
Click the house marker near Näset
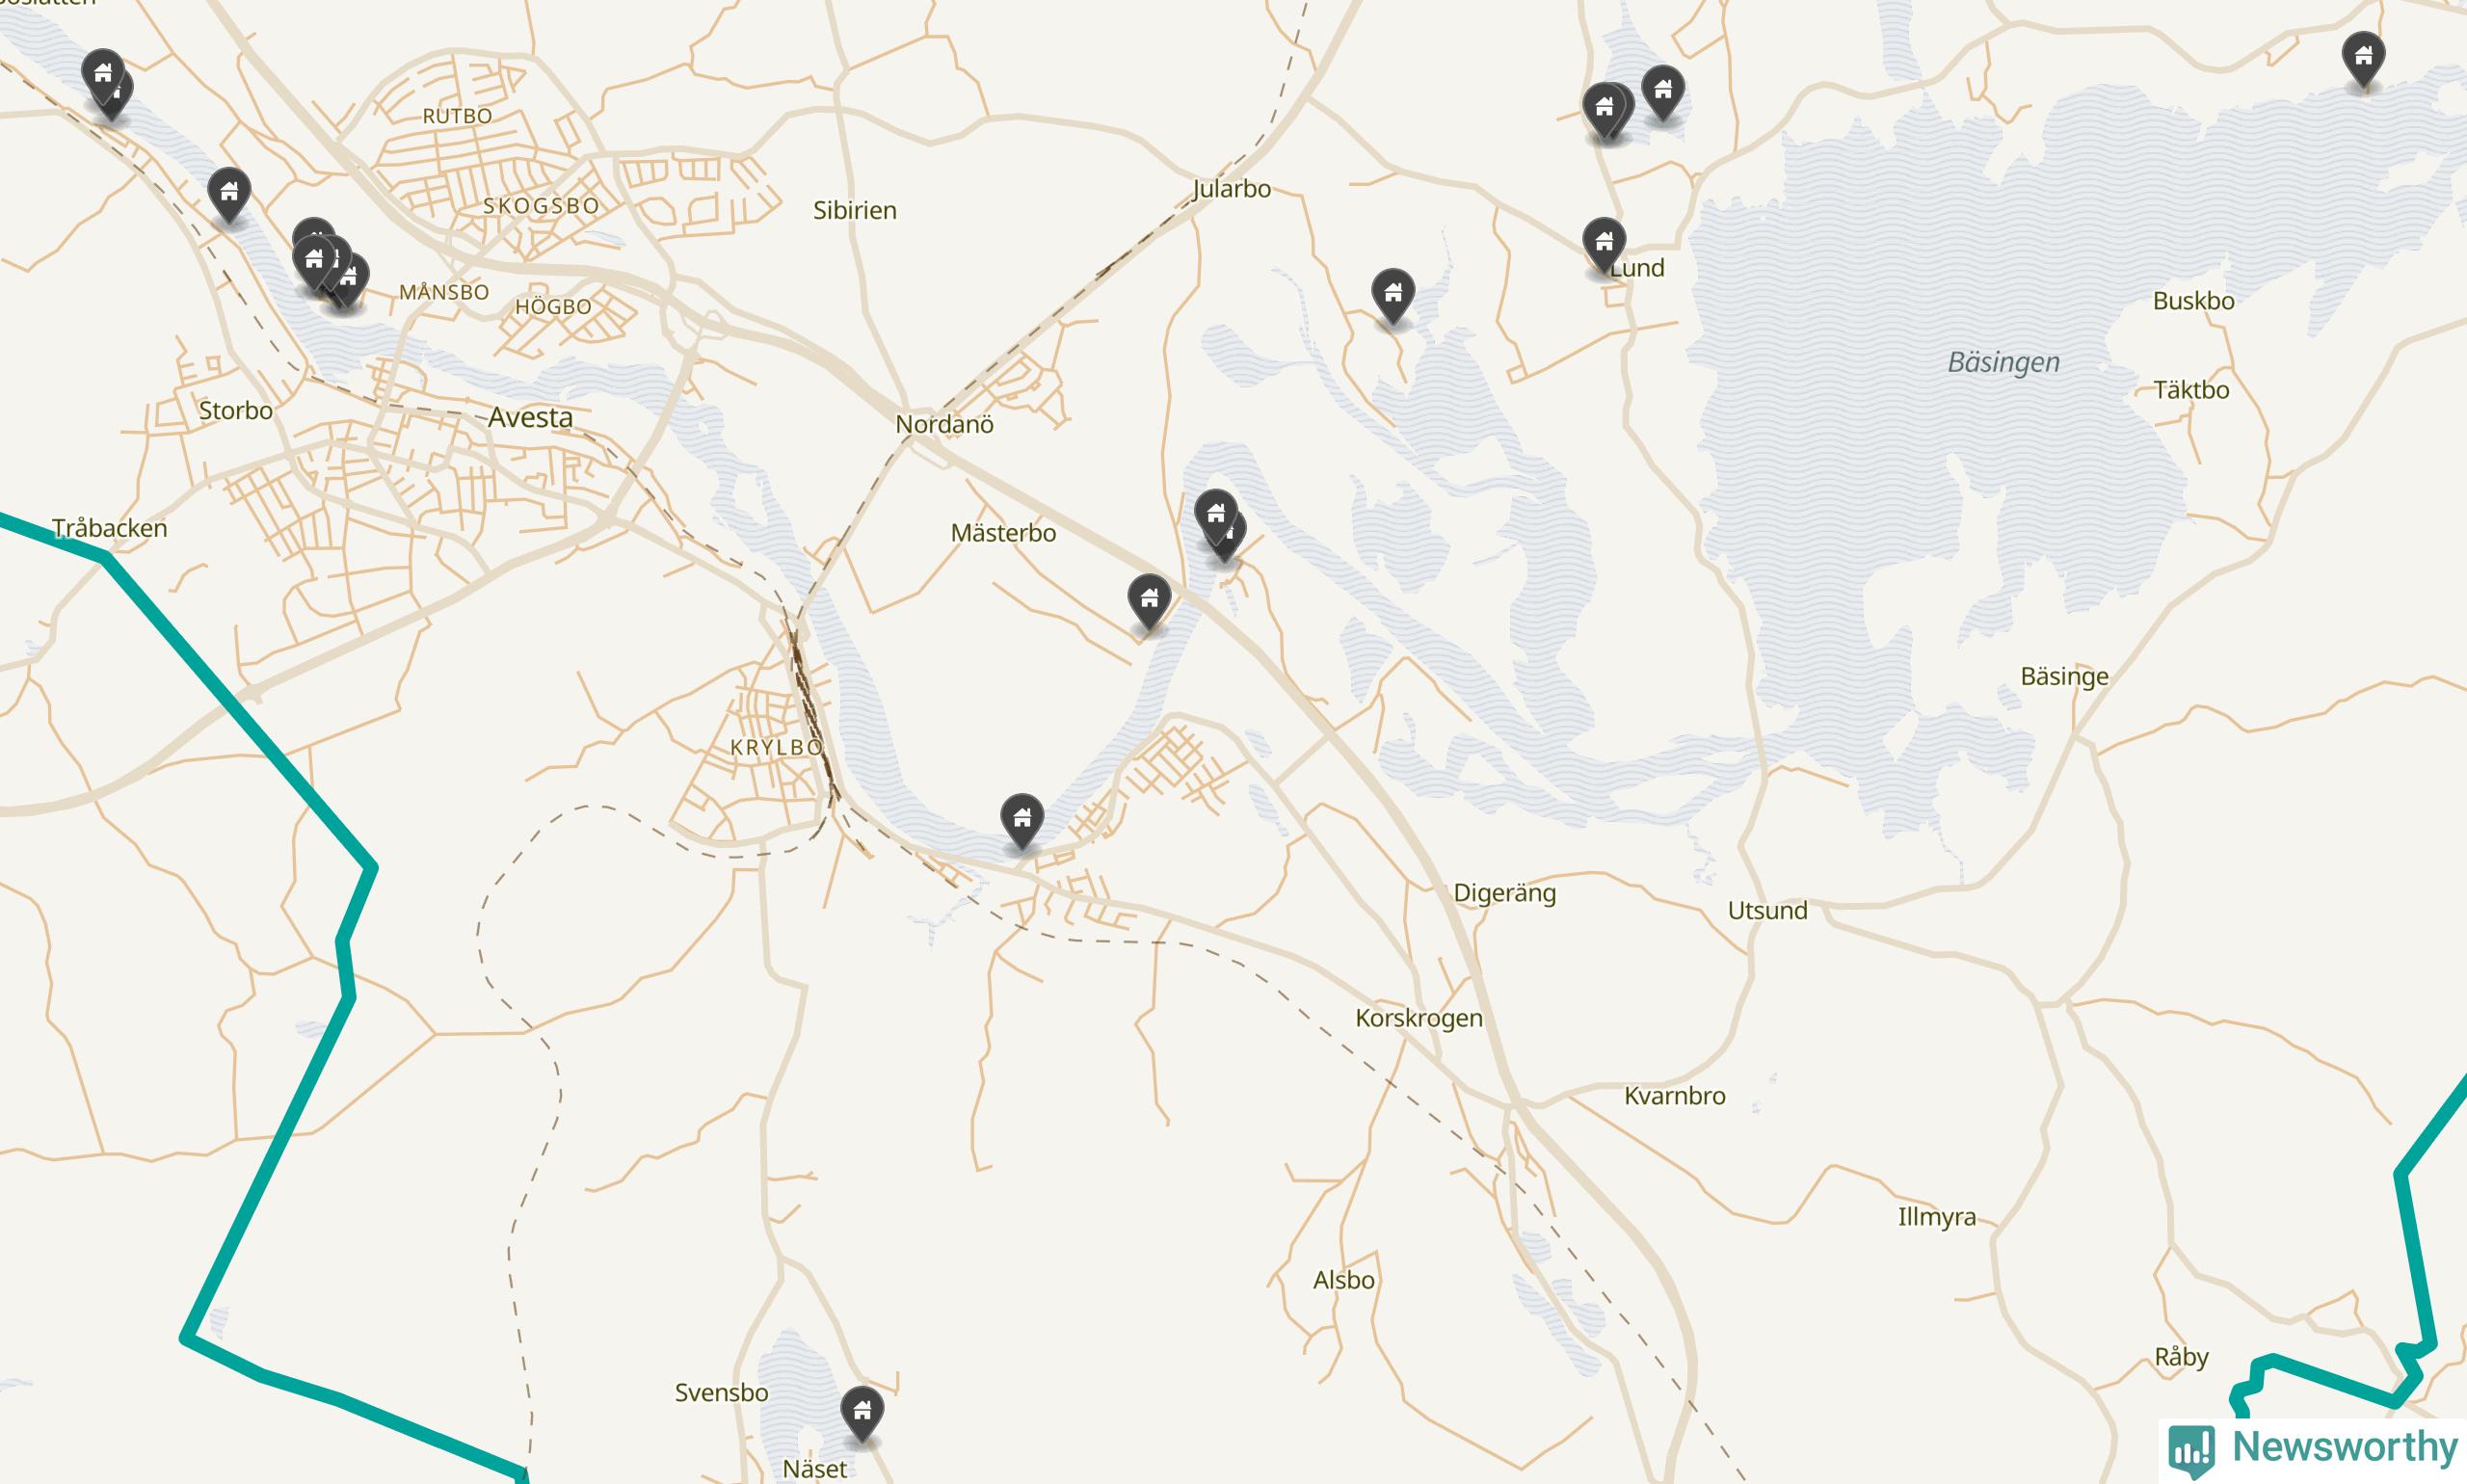point(861,1413)
